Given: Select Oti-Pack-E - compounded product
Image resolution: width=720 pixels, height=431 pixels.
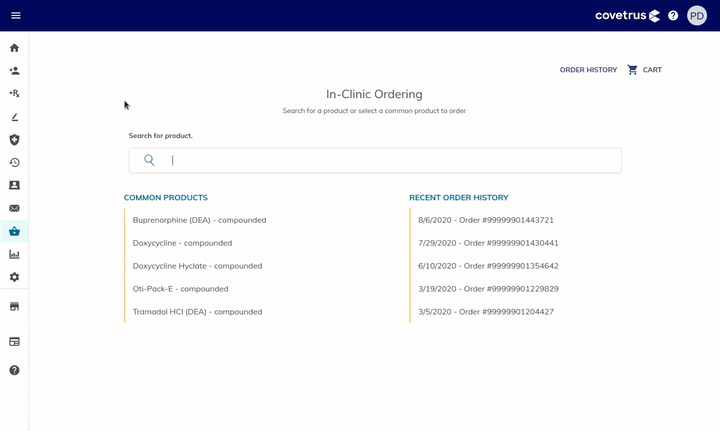Looking at the screenshot, I should pyautogui.click(x=180, y=289).
